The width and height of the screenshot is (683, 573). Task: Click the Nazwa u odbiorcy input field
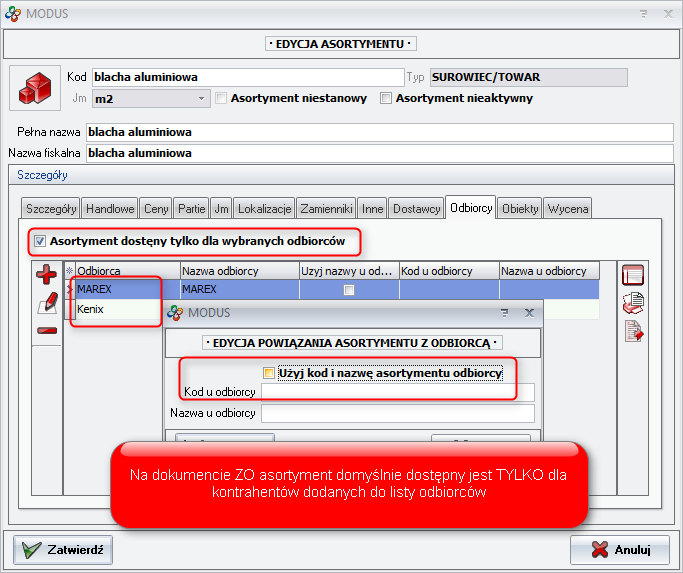pyautogui.click(x=397, y=413)
